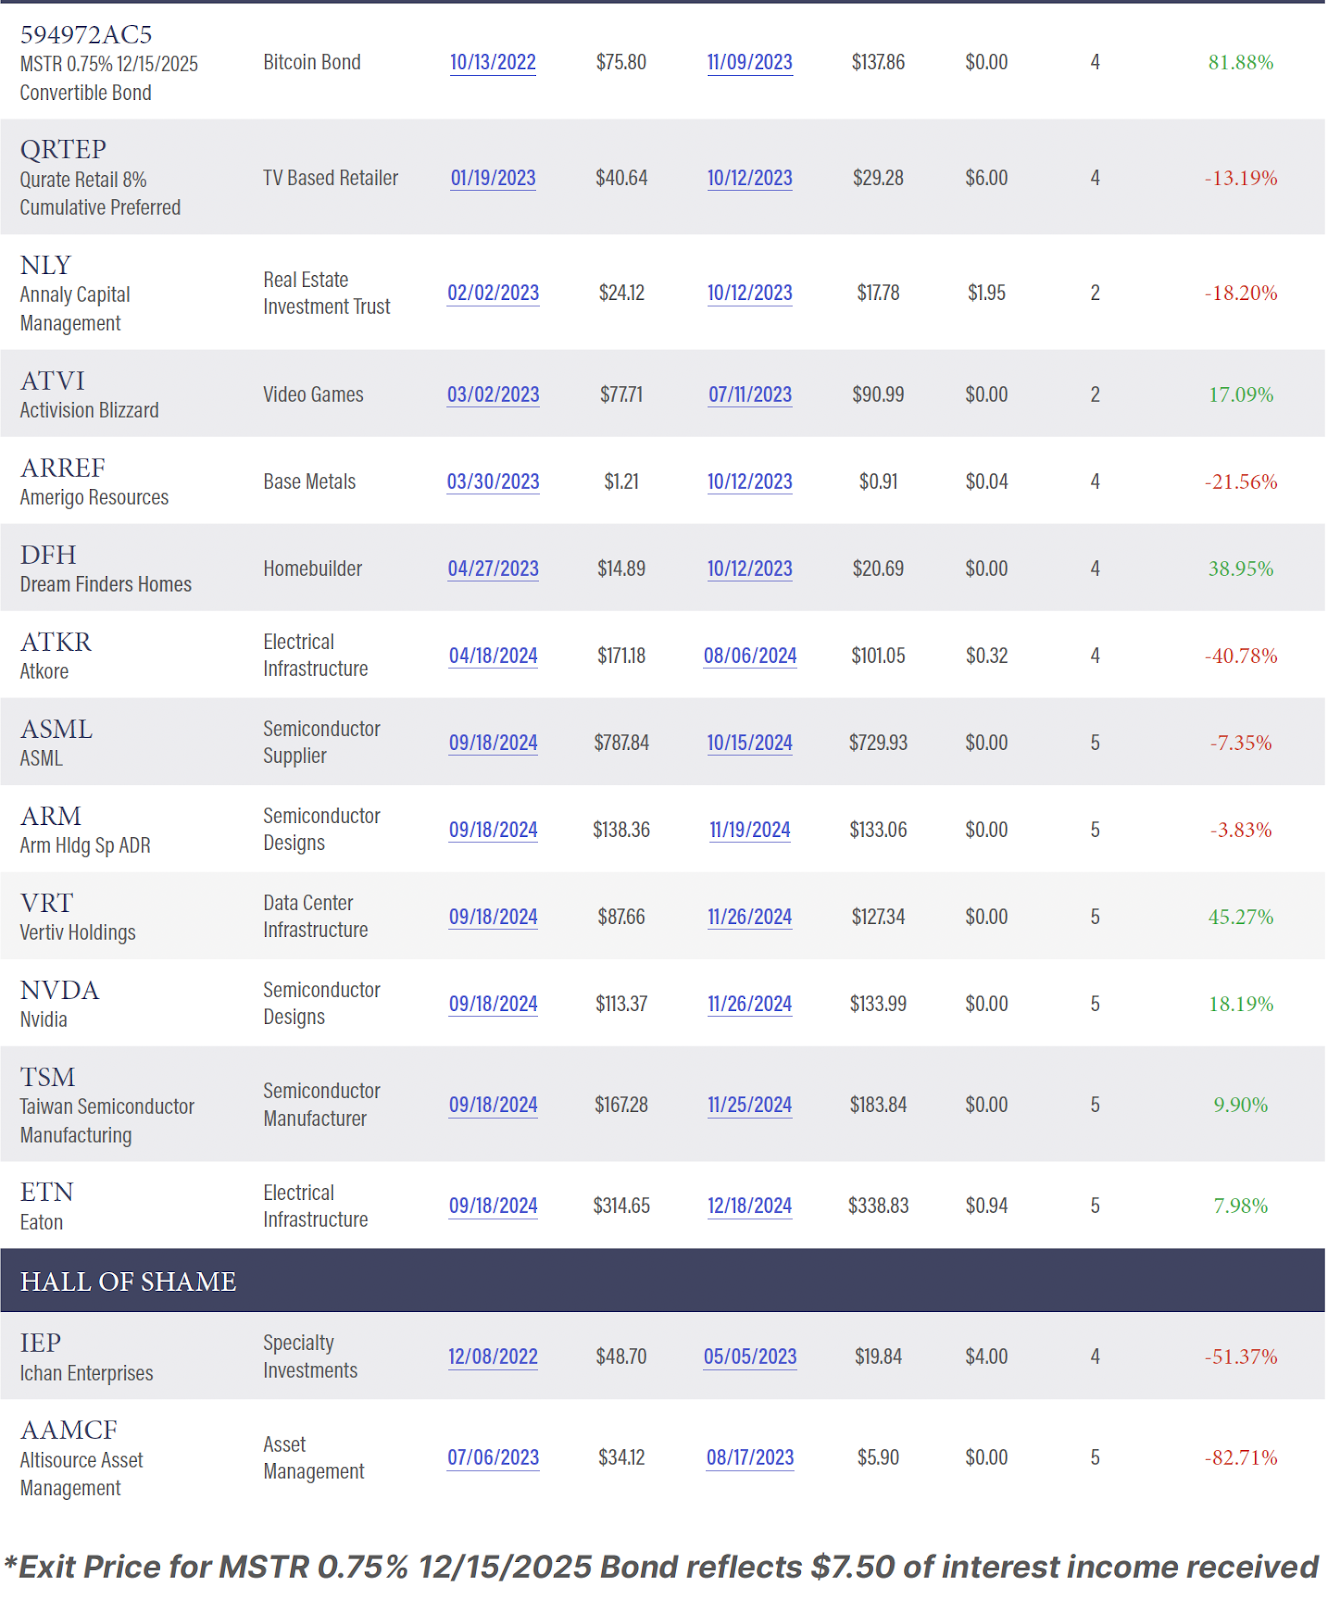Open the 05/05/2023 exit date link
The width and height of the screenshot is (1328, 1600).
click(750, 1357)
